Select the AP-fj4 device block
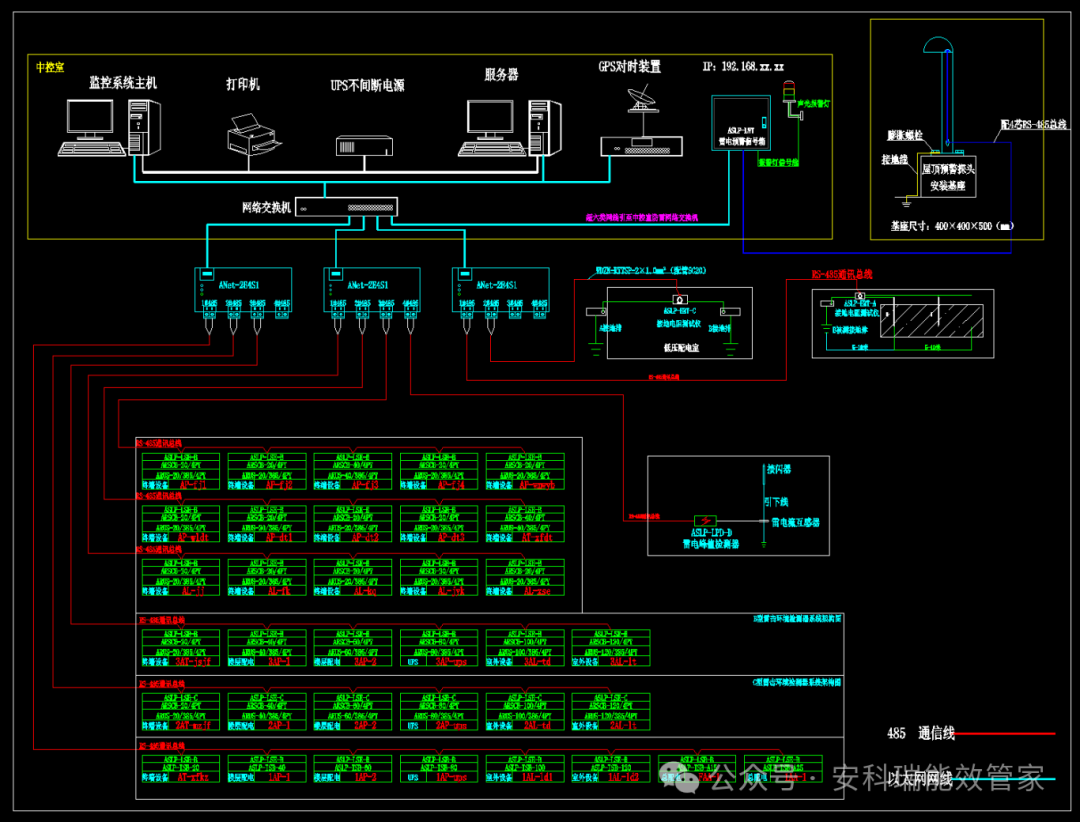Image resolution: width=1080 pixels, height=822 pixels. tap(439, 471)
